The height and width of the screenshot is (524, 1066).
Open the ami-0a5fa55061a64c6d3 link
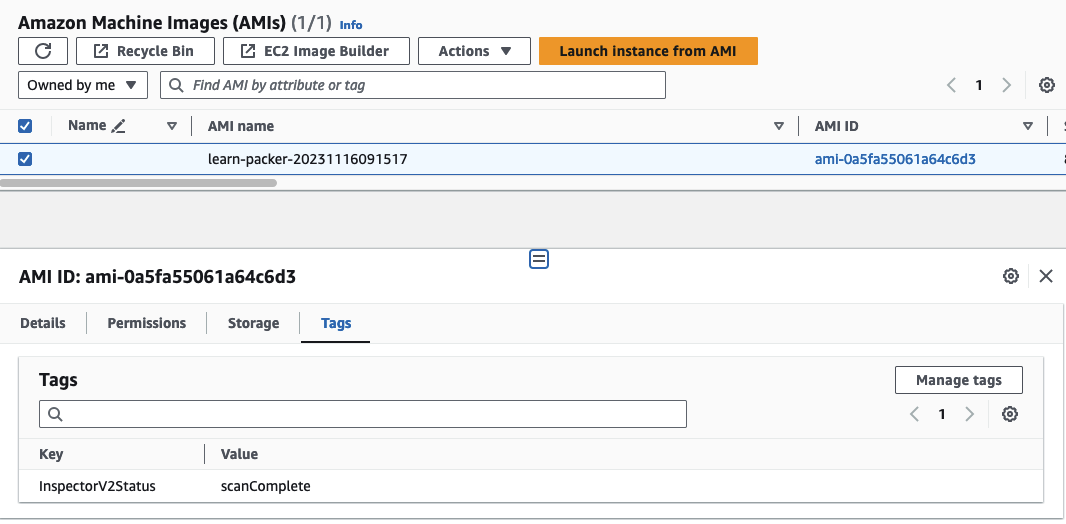click(x=895, y=159)
